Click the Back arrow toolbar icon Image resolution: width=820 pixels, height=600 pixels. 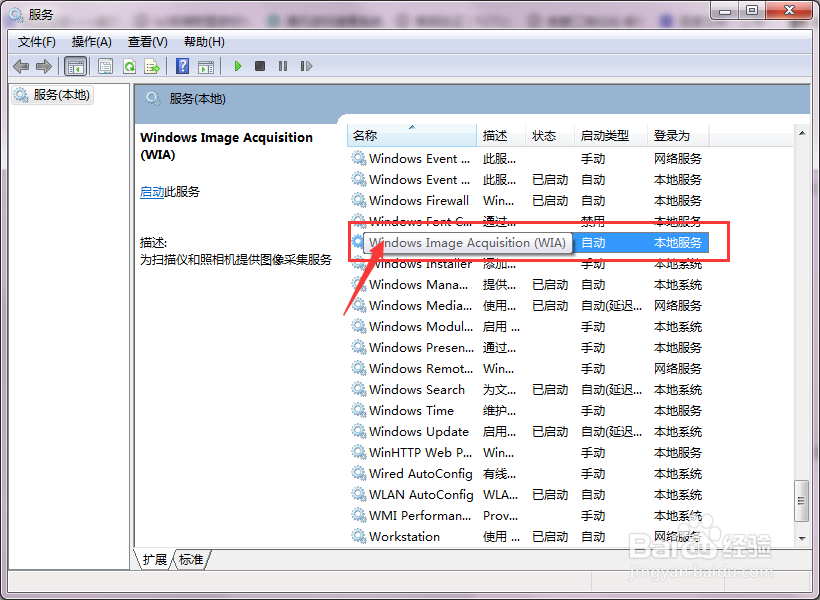(21, 66)
